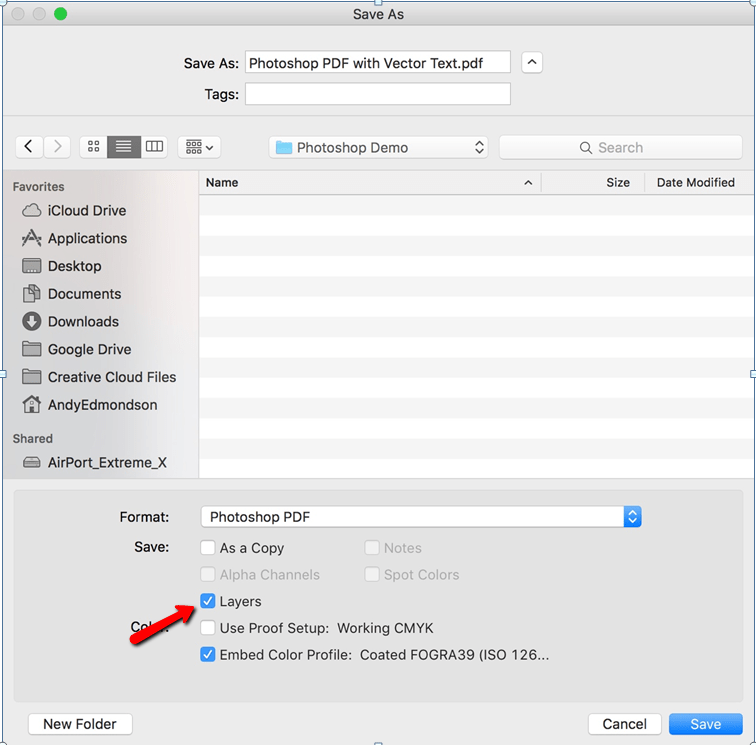
Task: Open Applications in sidebar
Action: pos(87,238)
